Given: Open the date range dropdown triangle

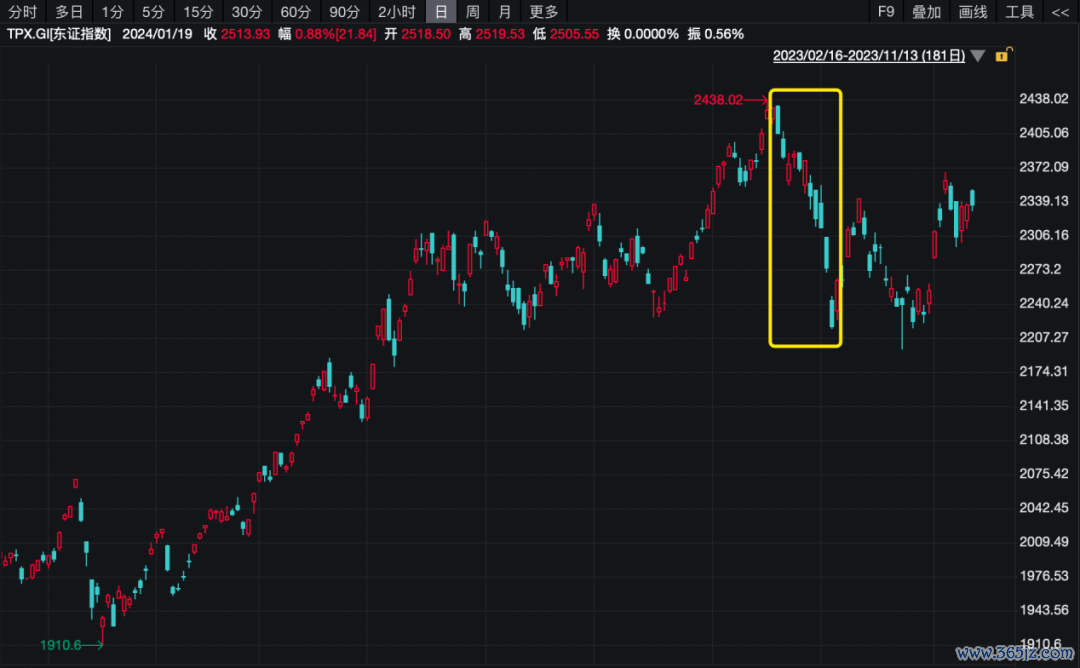Looking at the screenshot, I should pyautogui.click(x=977, y=57).
